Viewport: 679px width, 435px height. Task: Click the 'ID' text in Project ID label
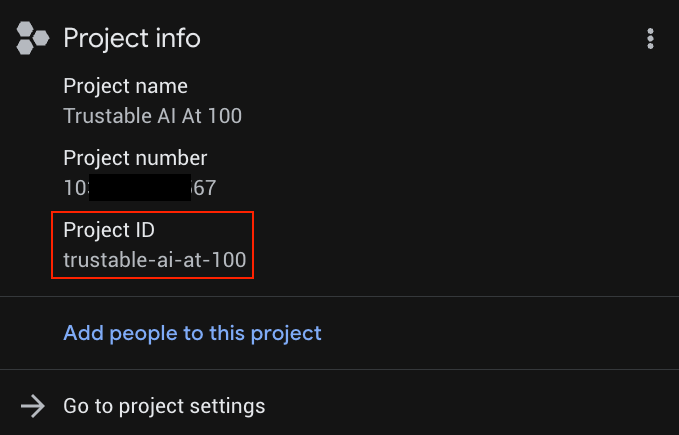[x=144, y=230]
